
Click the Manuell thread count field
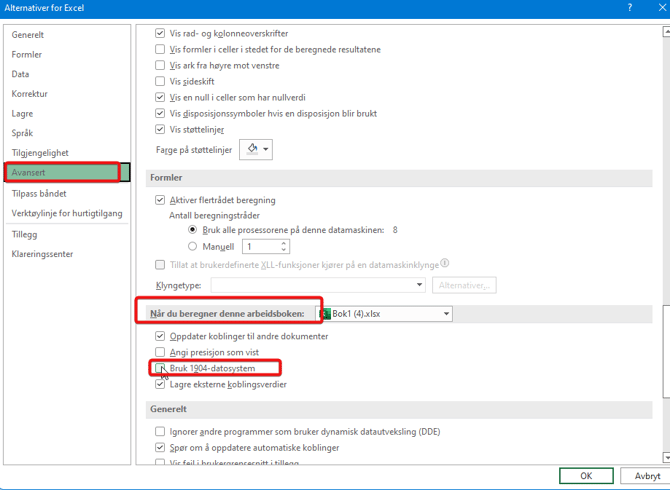(262, 246)
